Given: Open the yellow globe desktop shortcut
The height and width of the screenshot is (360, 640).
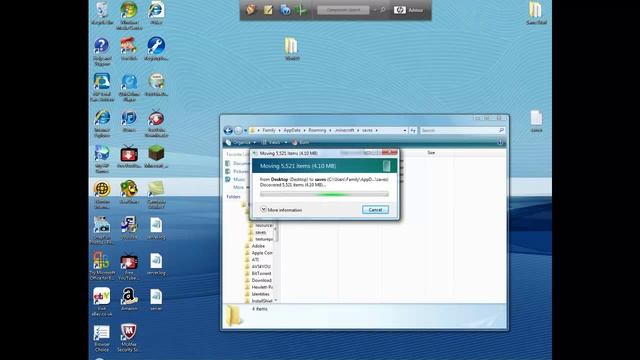Looking at the screenshot, I should coord(102,194).
